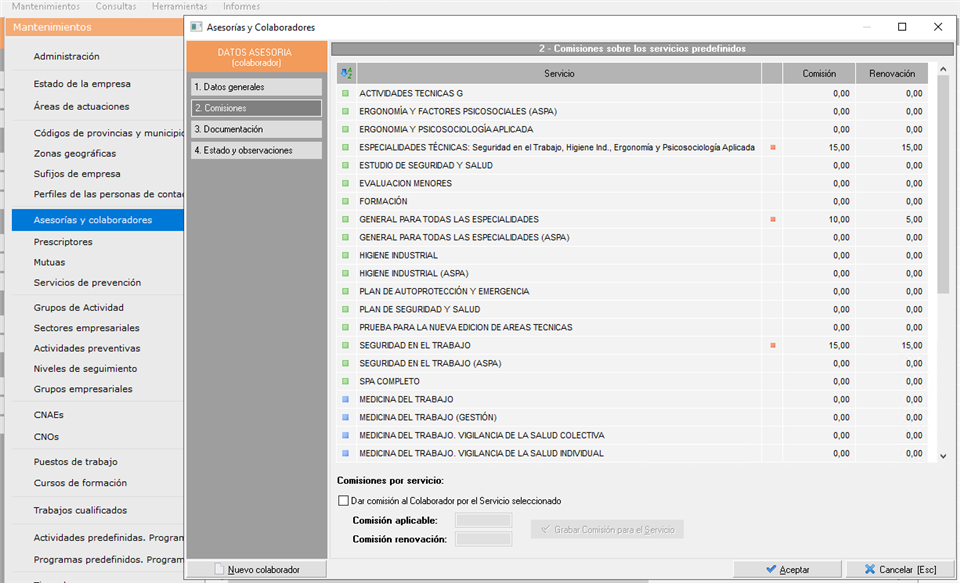
Task: Click the Cancelar [Esc] button
Action: tap(900, 570)
